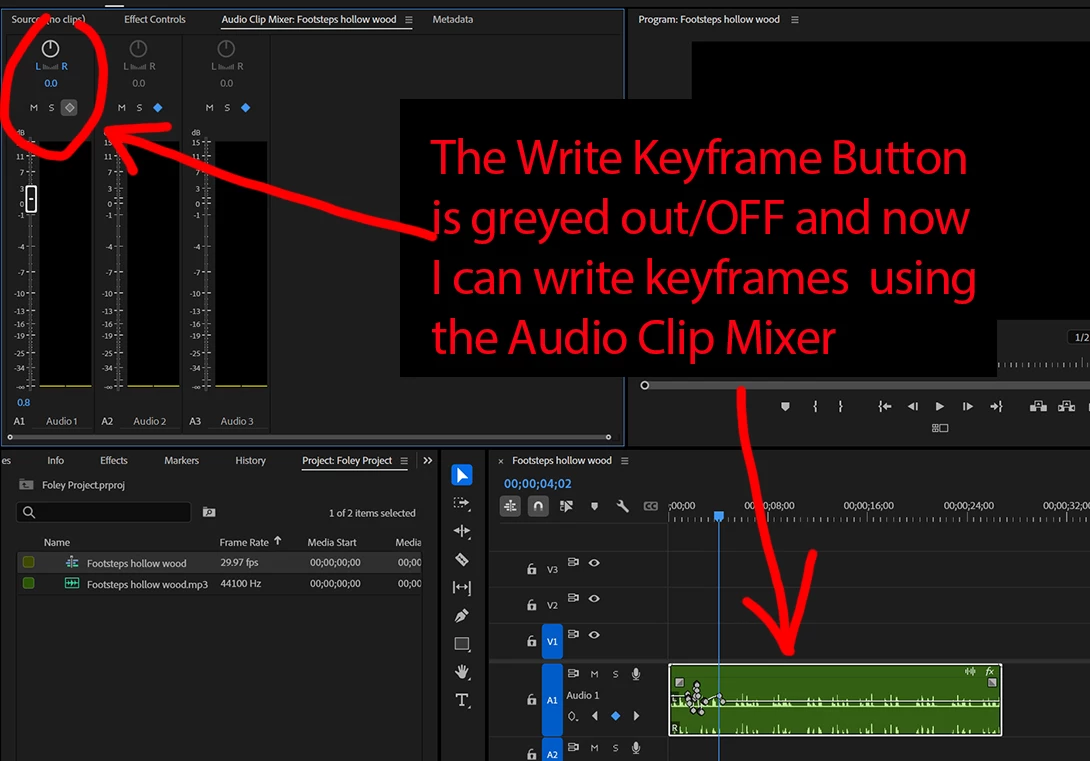
Task: Sort by Frame Rate column header
Action: (243, 543)
